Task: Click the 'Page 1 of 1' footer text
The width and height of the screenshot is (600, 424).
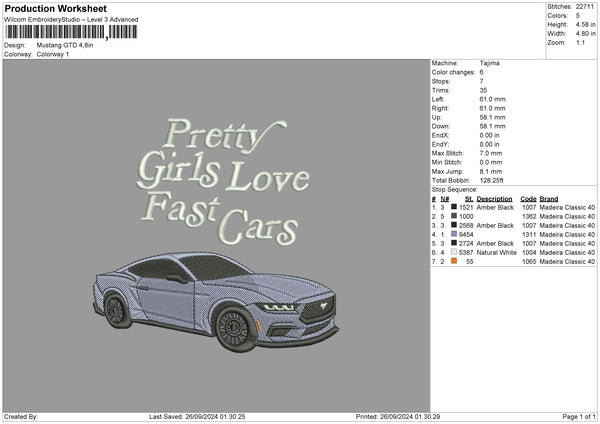Action: [579, 417]
